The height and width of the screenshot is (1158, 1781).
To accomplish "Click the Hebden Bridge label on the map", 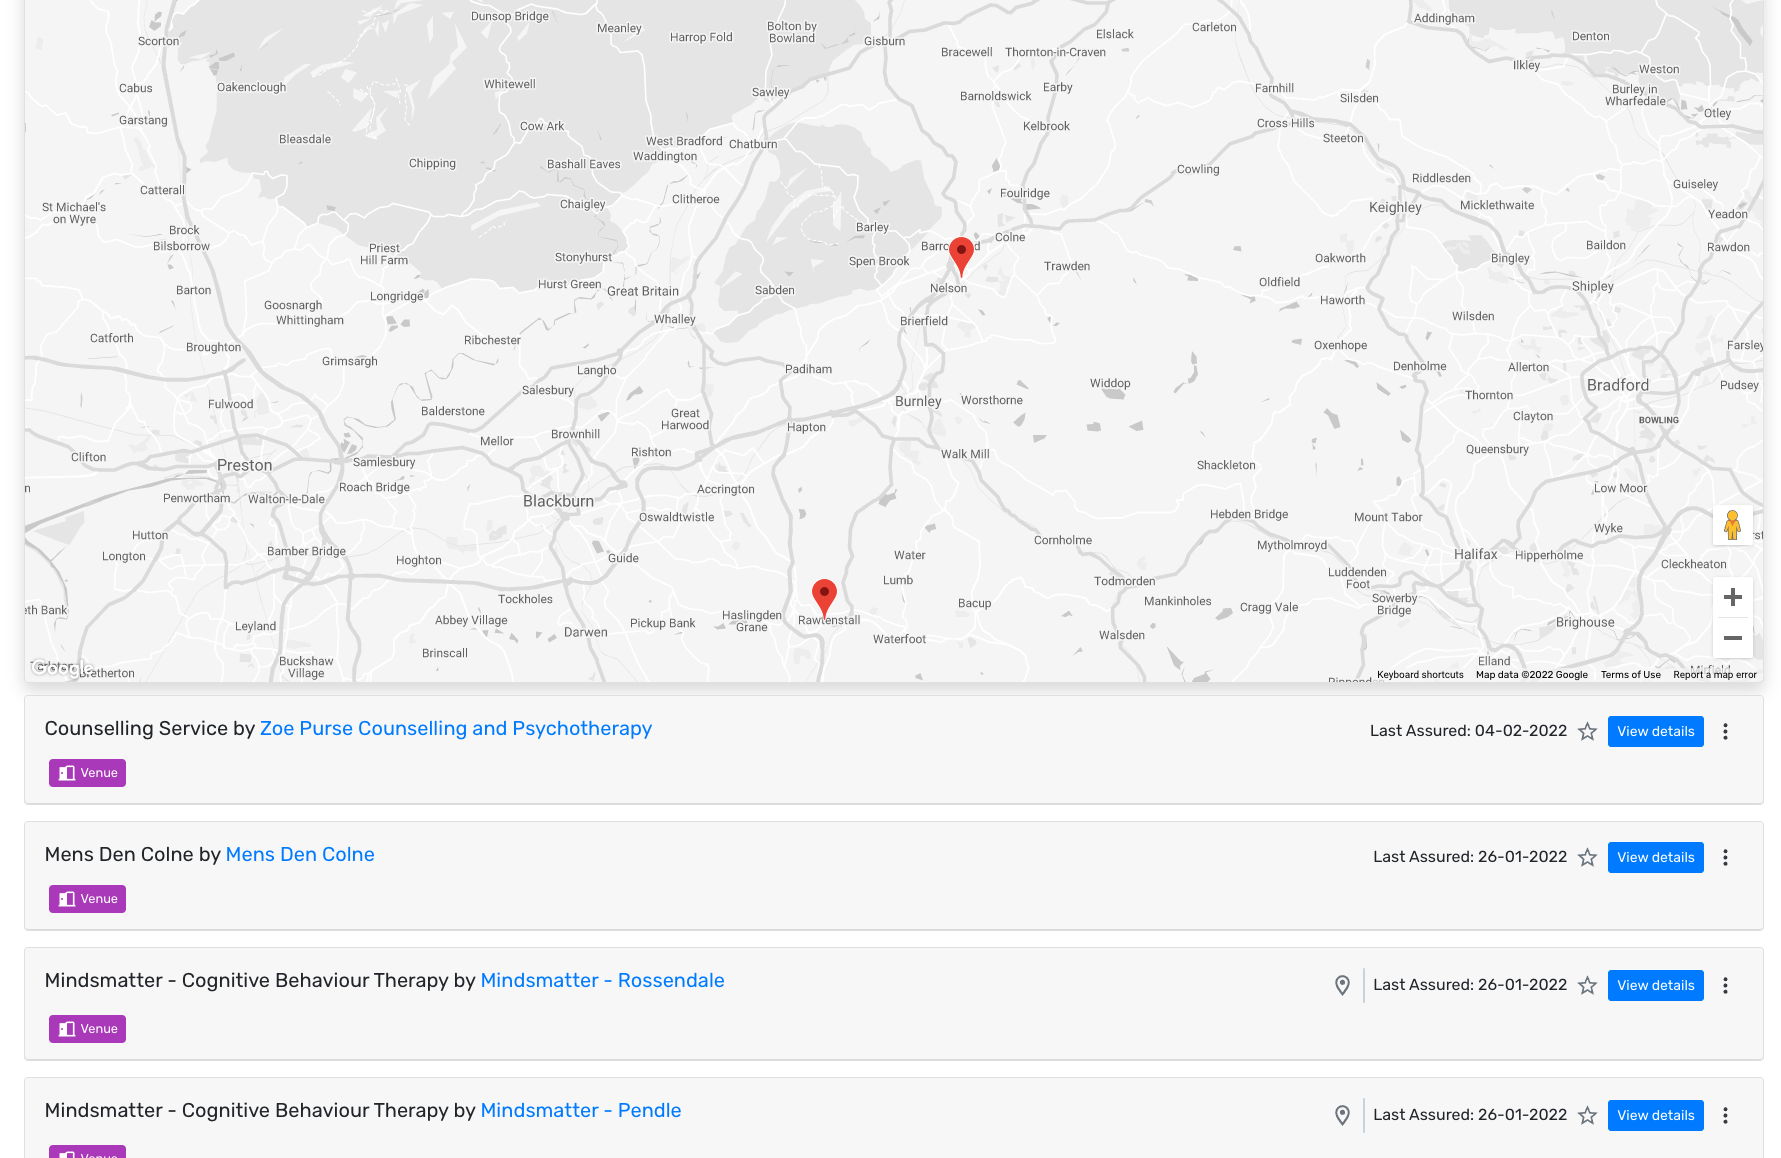I will tap(1248, 514).
